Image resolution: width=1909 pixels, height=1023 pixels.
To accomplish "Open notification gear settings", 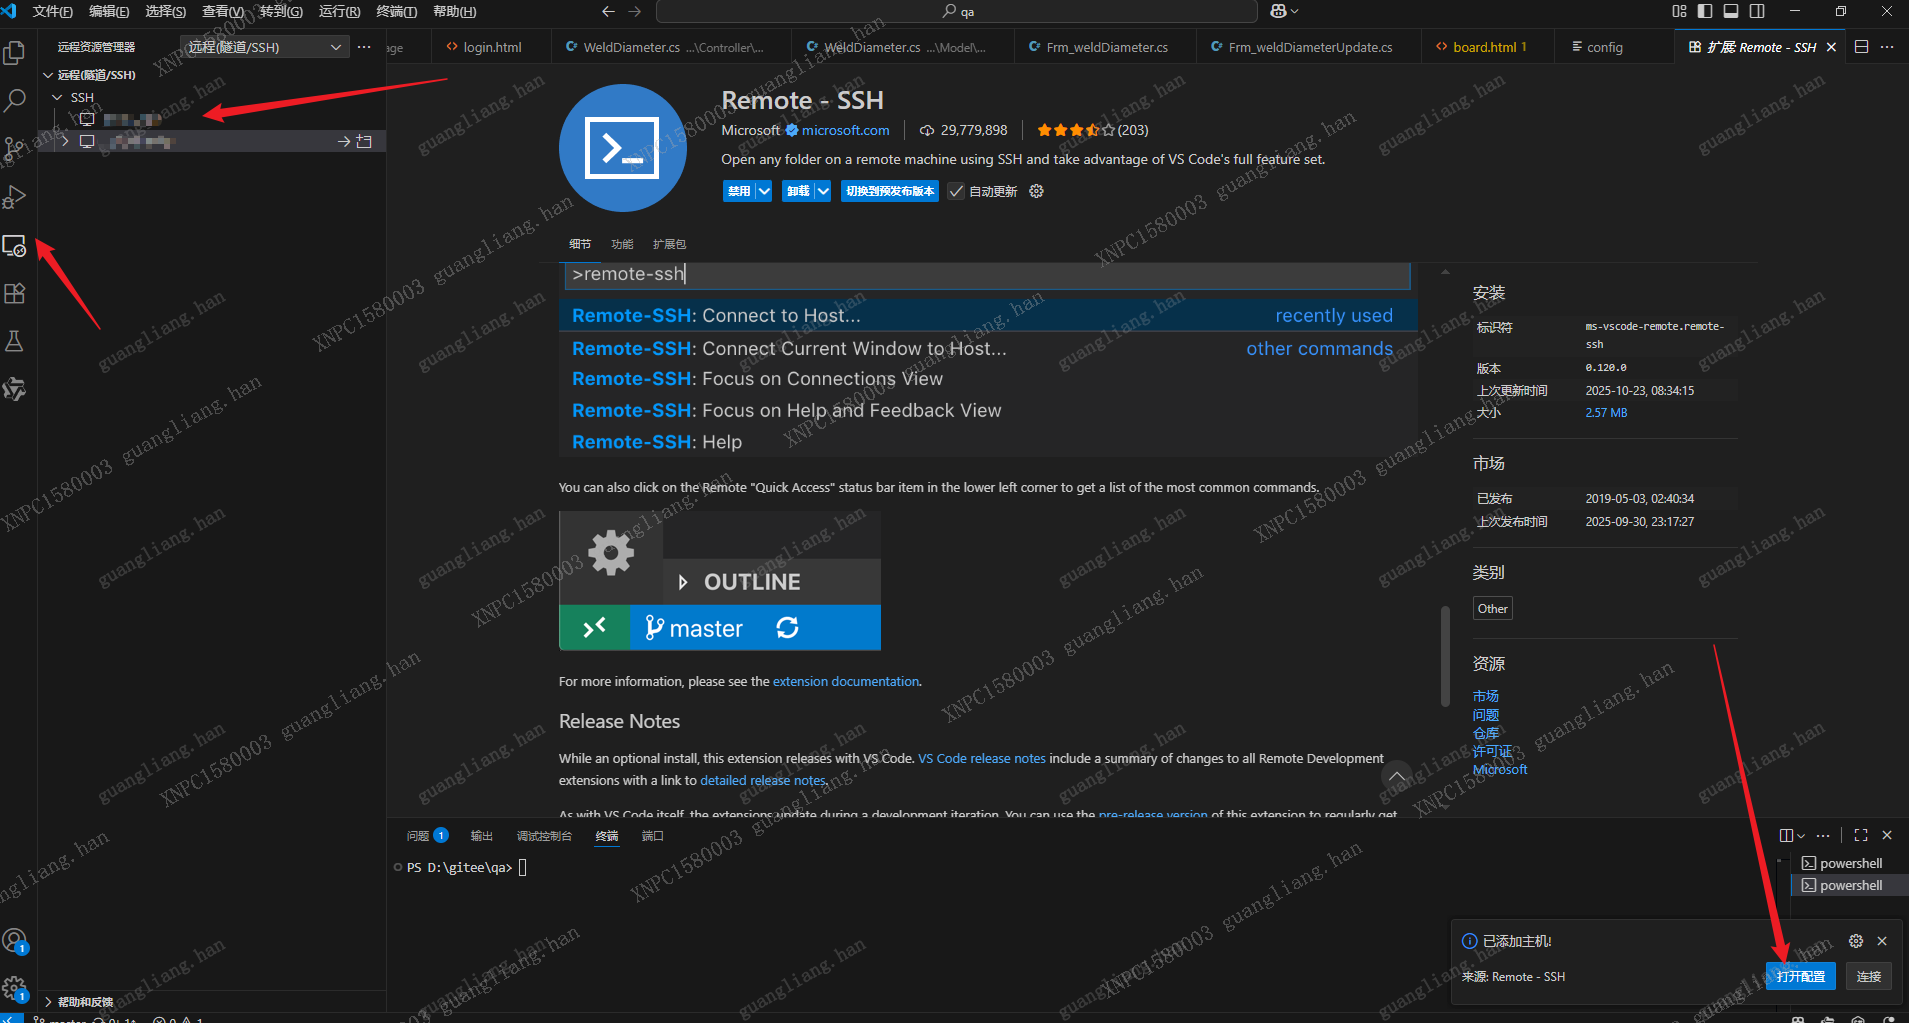I will pyautogui.click(x=1856, y=941).
